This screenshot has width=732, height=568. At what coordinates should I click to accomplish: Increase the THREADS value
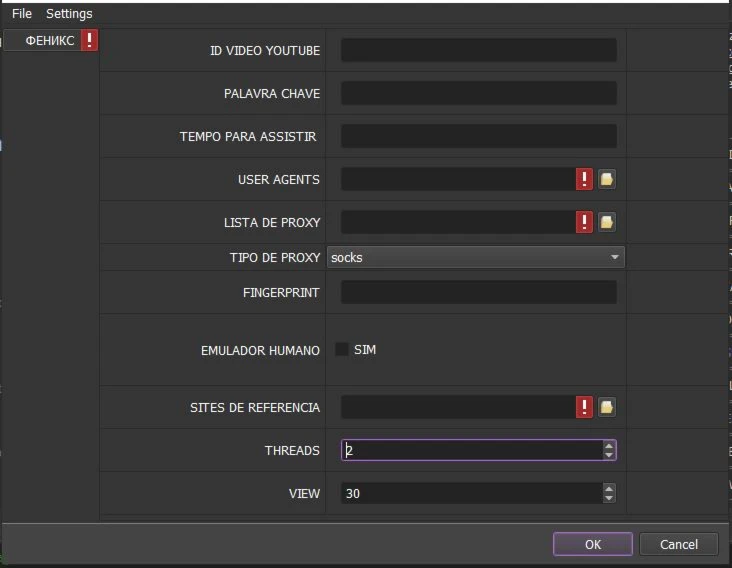coord(609,446)
